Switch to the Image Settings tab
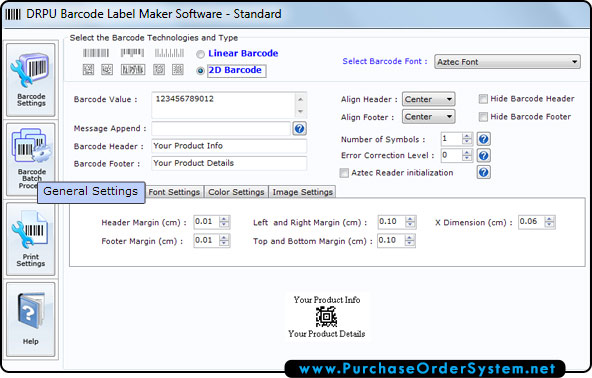 tap(302, 192)
